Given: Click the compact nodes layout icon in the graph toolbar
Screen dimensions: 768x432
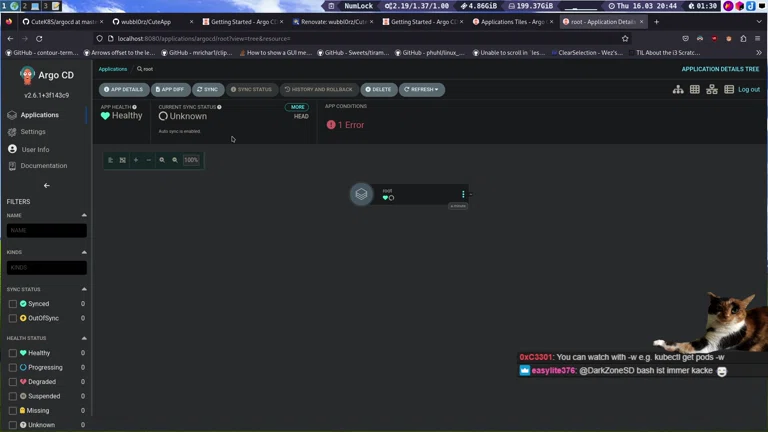Looking at the screenshot, I should tap(110, 160).
